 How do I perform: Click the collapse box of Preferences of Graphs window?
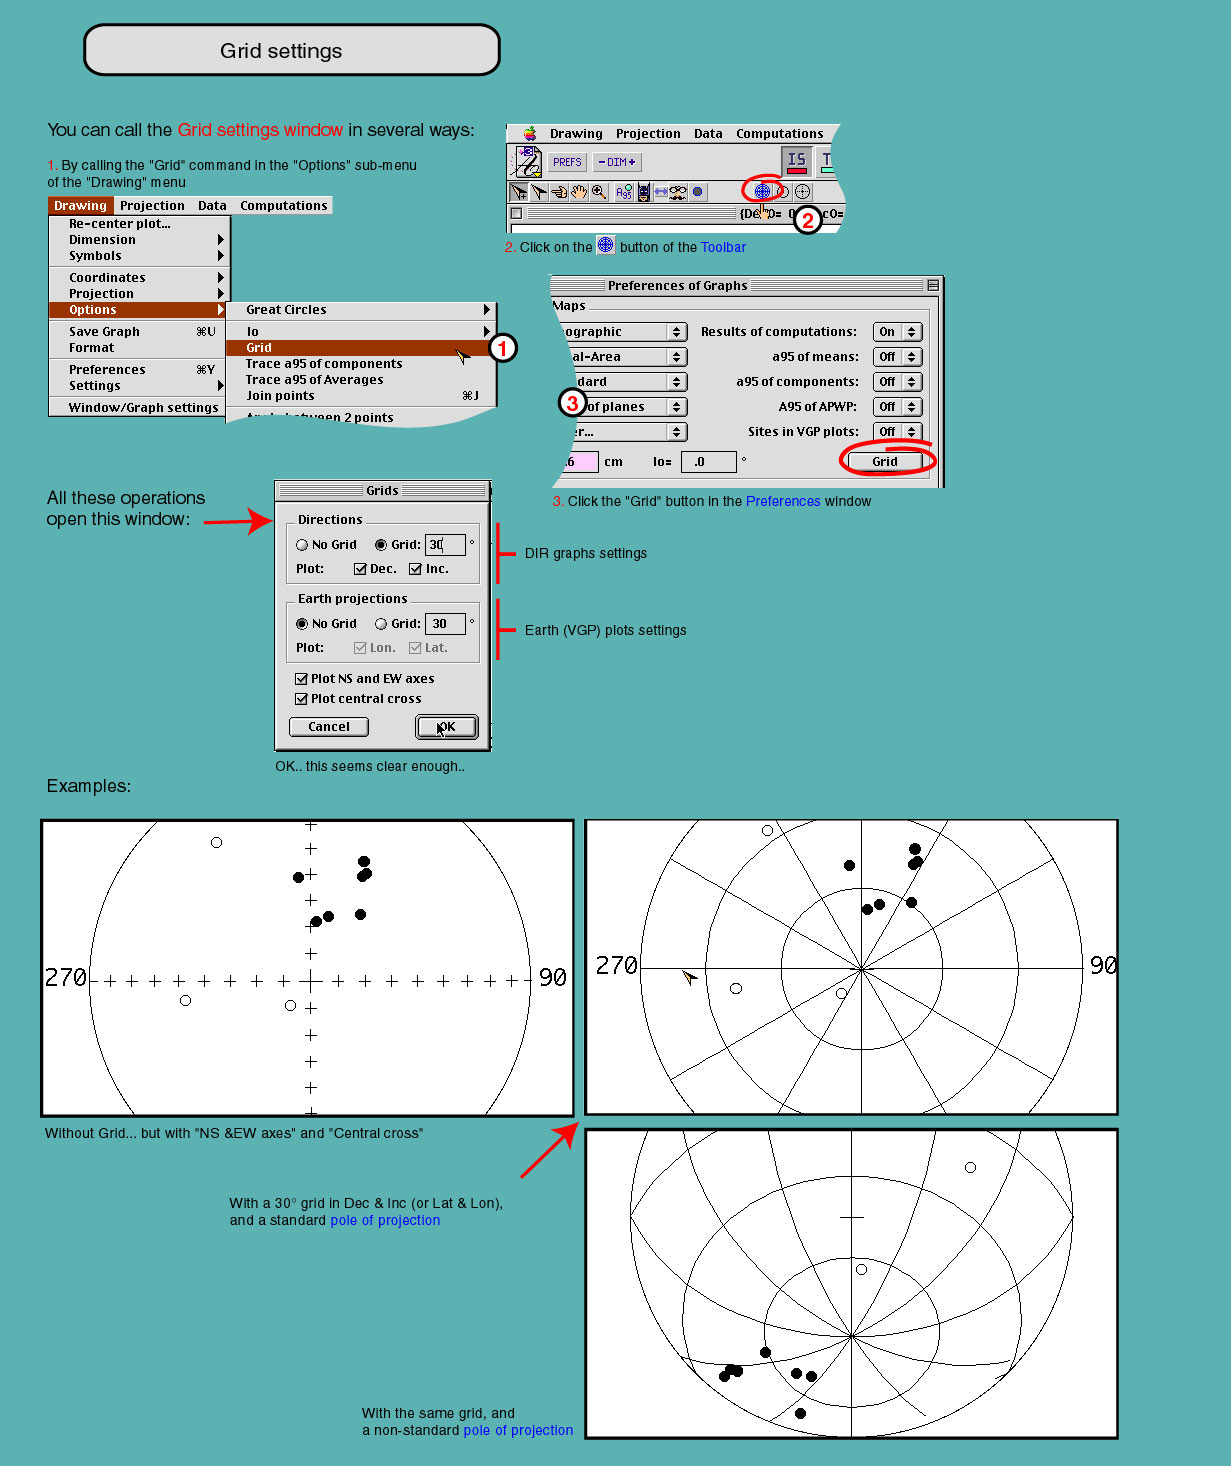pyautogui.click(x=933, y=285)
